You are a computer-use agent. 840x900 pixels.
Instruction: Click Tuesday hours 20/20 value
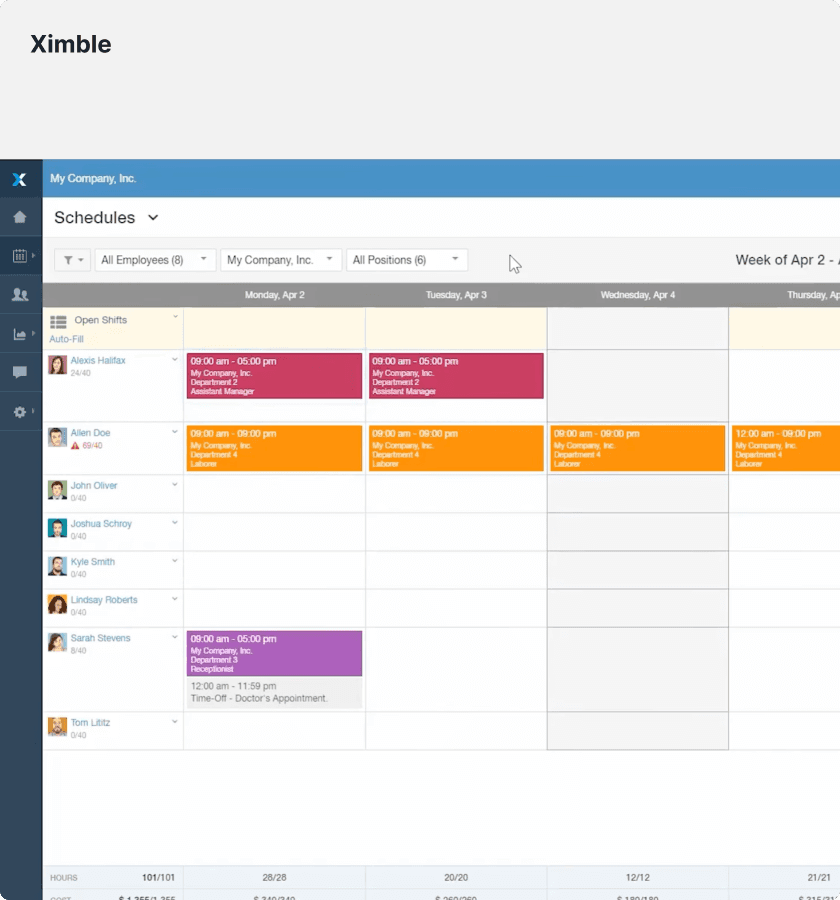click(x=456, y=878)
